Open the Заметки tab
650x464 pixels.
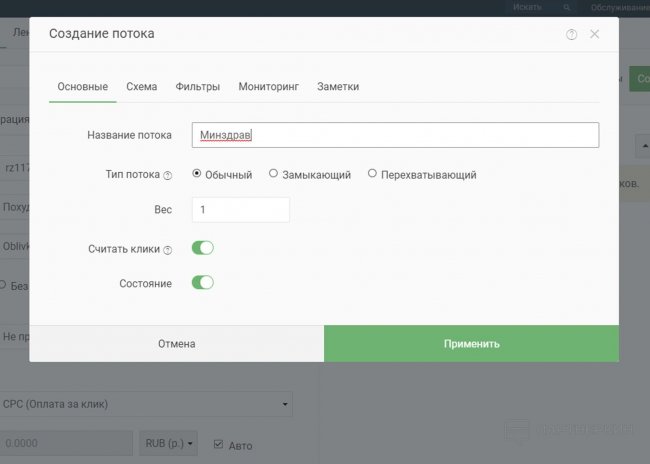pyautogui.click(x=338, y=87)
